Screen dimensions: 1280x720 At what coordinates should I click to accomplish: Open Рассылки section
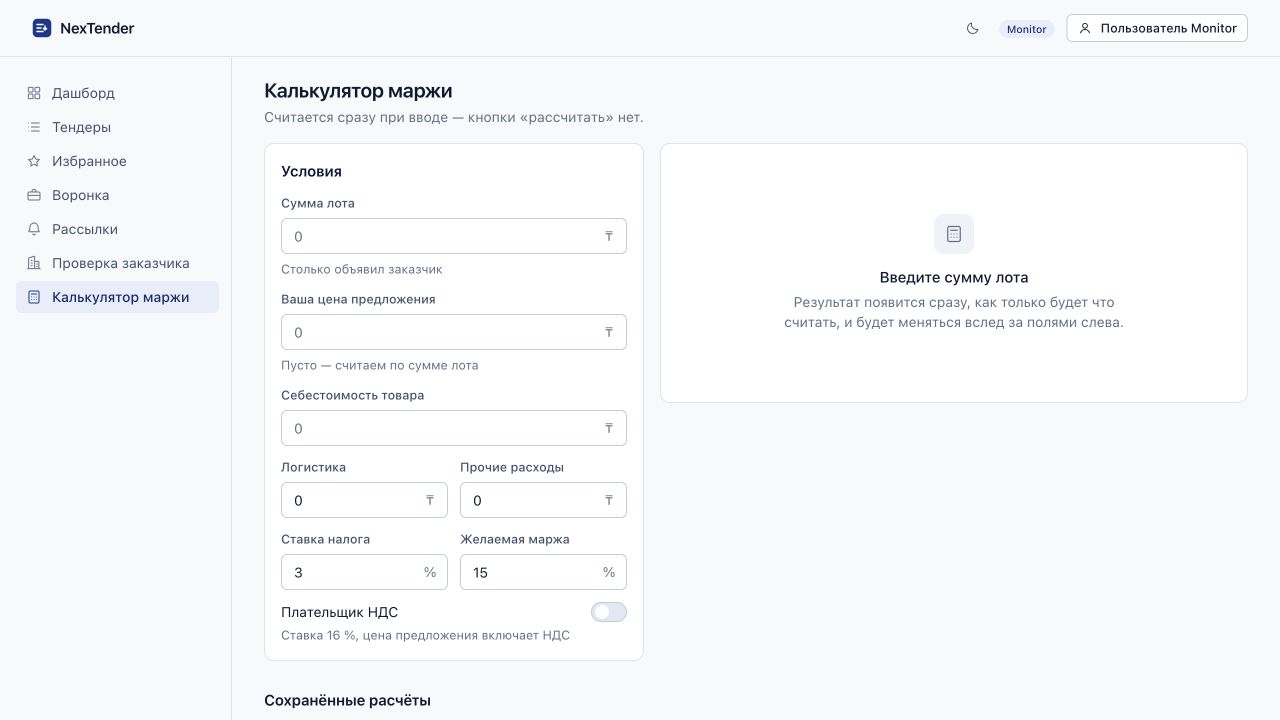tap(117, 229)
